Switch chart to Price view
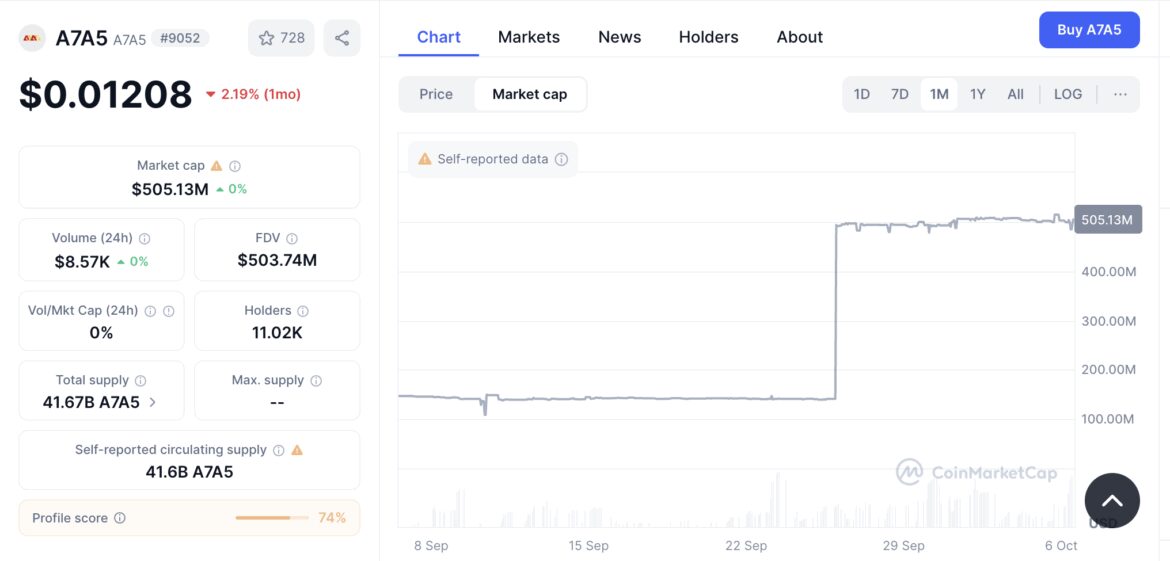This screenshot has width=1170, height=561. click(436, 94)
